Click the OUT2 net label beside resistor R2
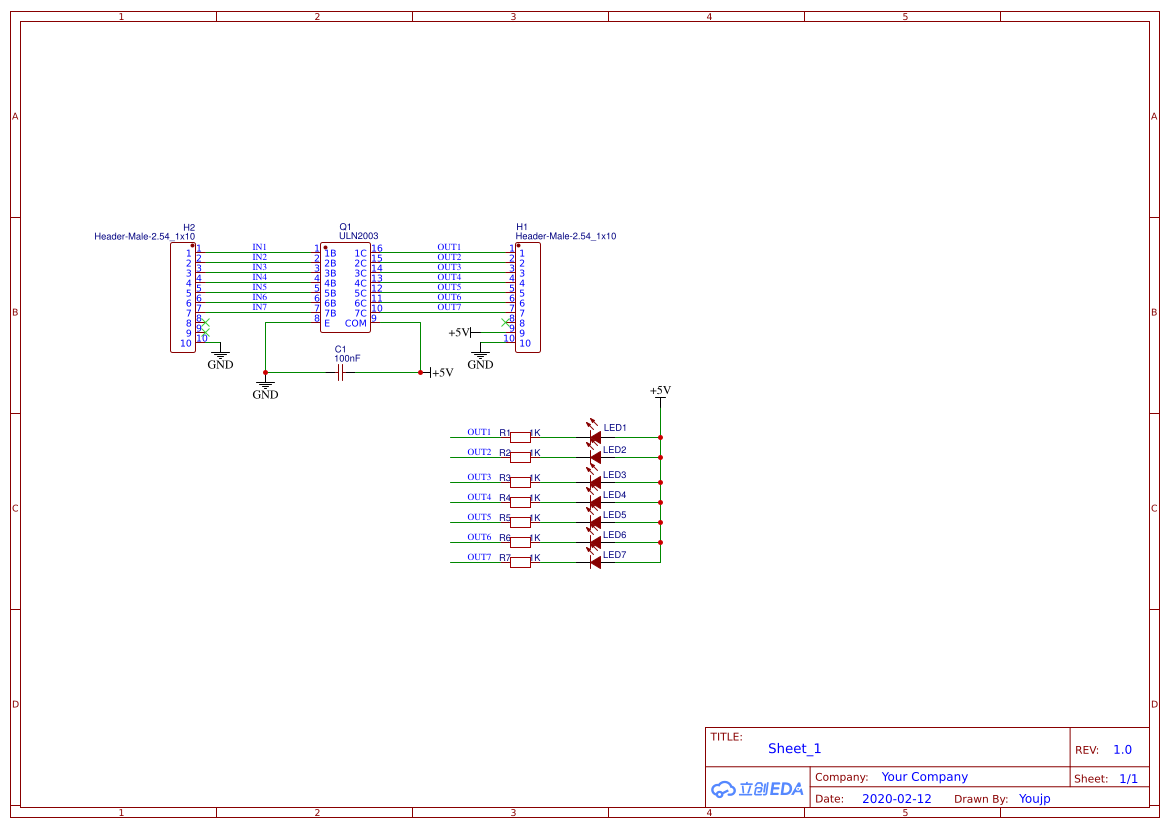The height and width of the screenshot is (828, 1171). (479, 452)
